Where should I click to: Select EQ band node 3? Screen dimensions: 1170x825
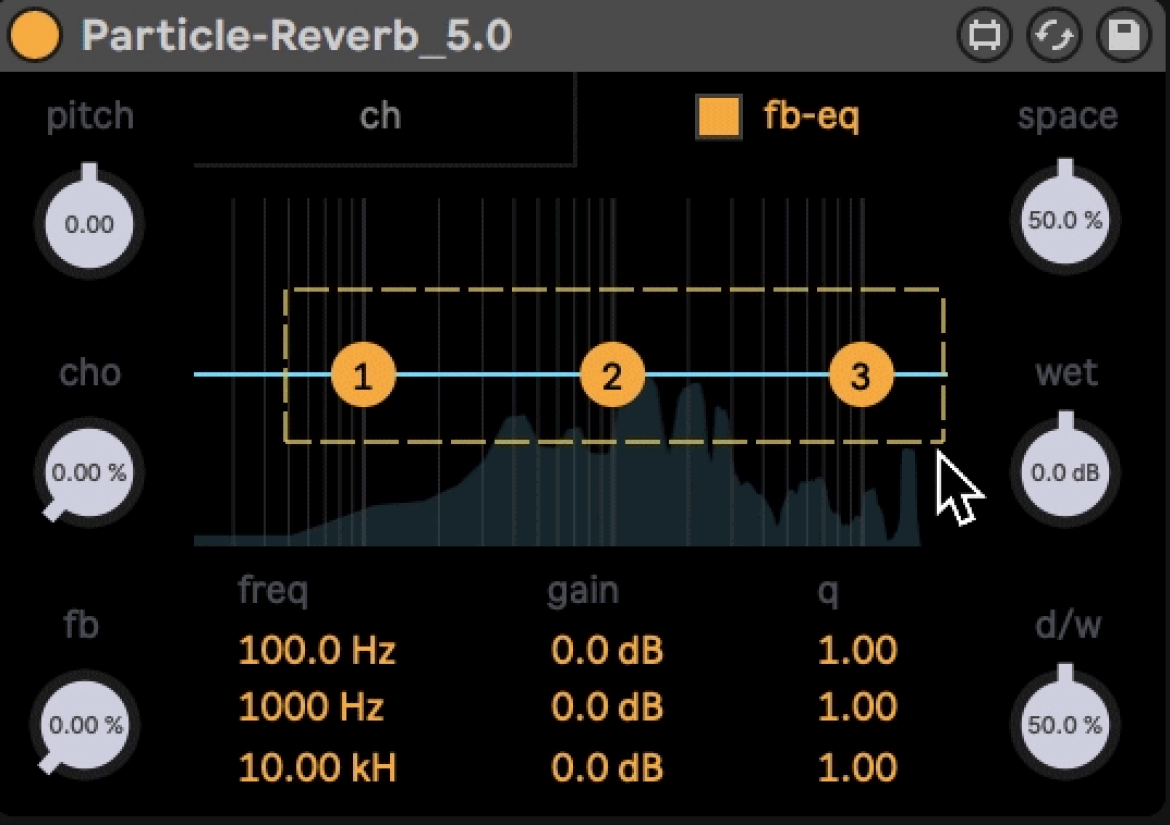coord(861,375)
